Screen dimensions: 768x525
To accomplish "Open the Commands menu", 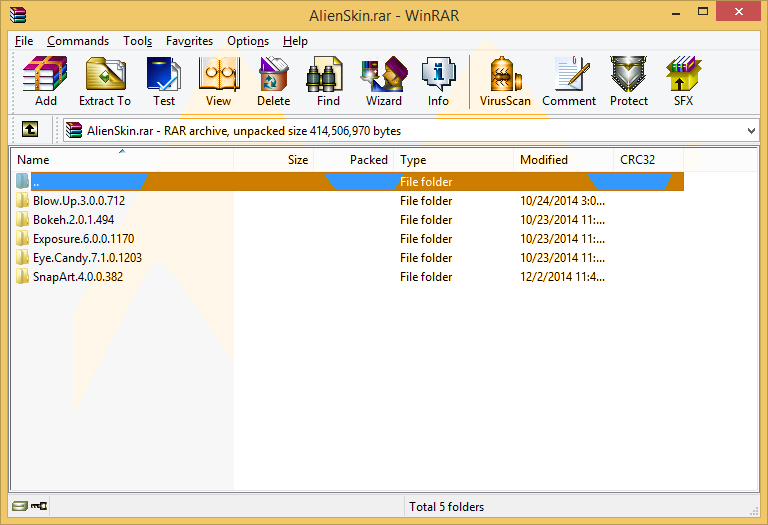I will [x=78, y=41].
